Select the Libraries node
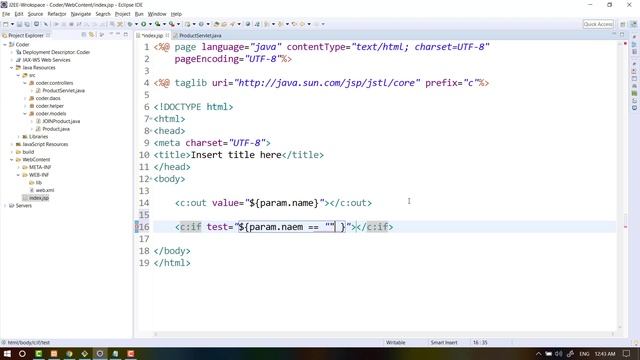This screenshot has width=640, height=360. point(38,137)
